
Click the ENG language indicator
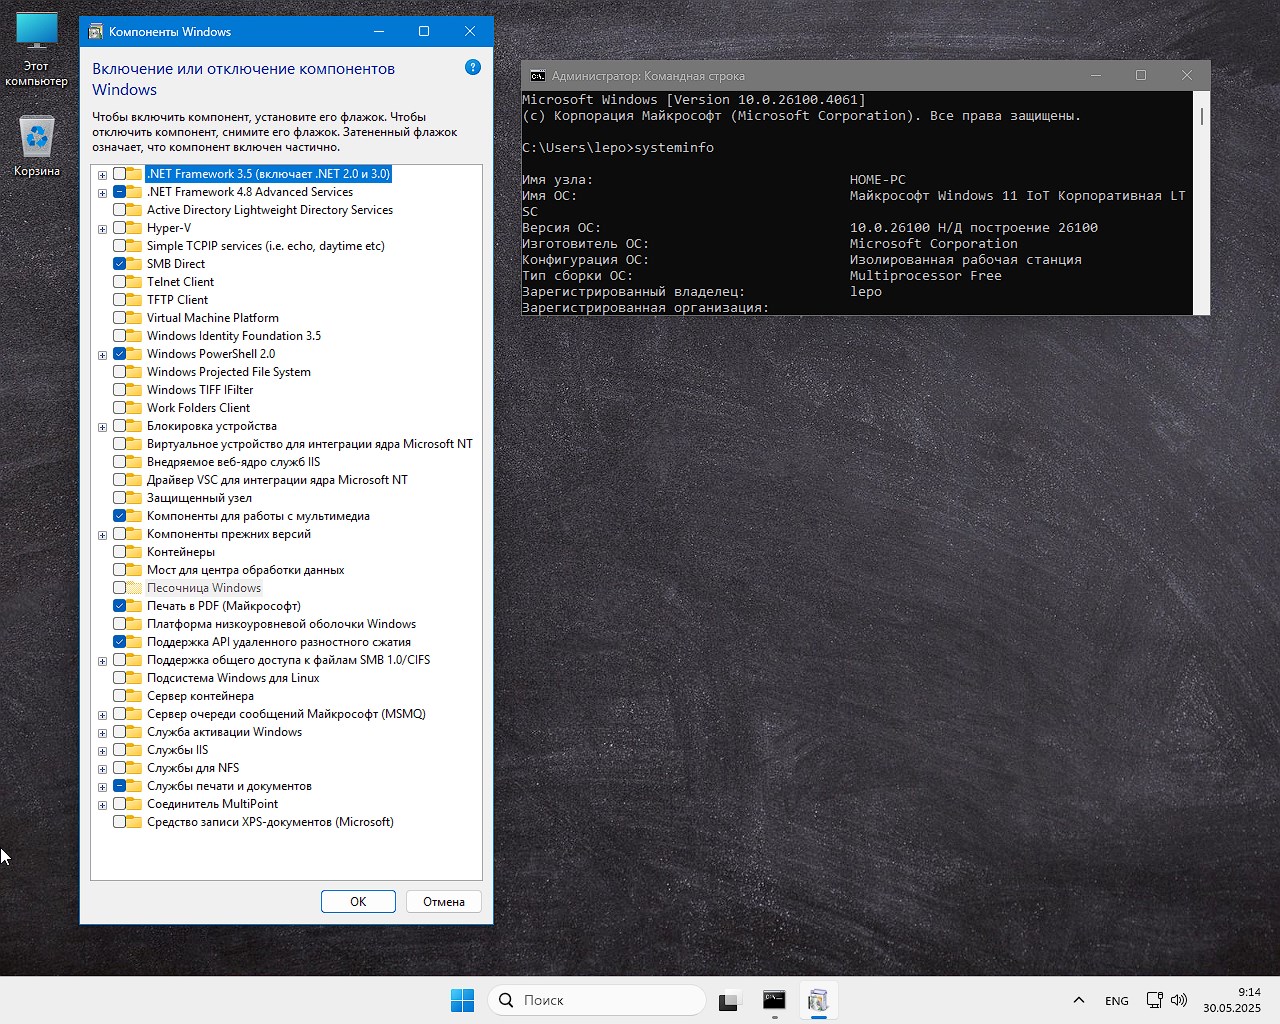1117,1001
